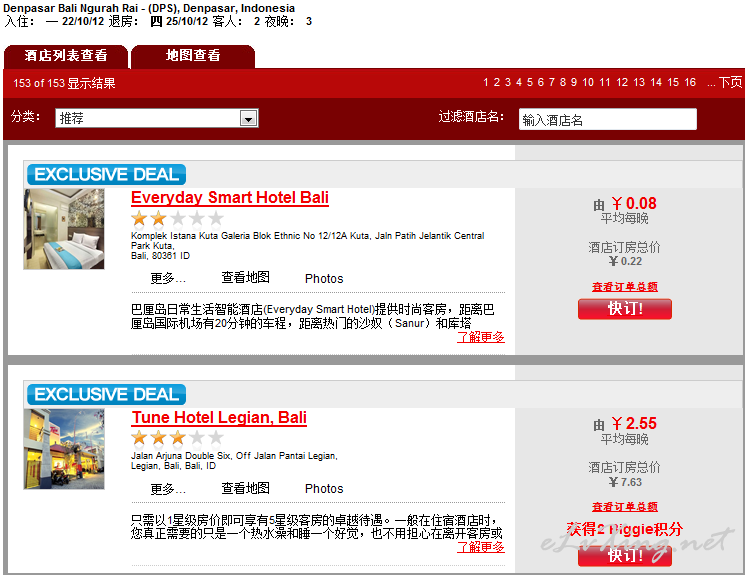
Task: Go to results page 12
Action: (x=622, y=83)
